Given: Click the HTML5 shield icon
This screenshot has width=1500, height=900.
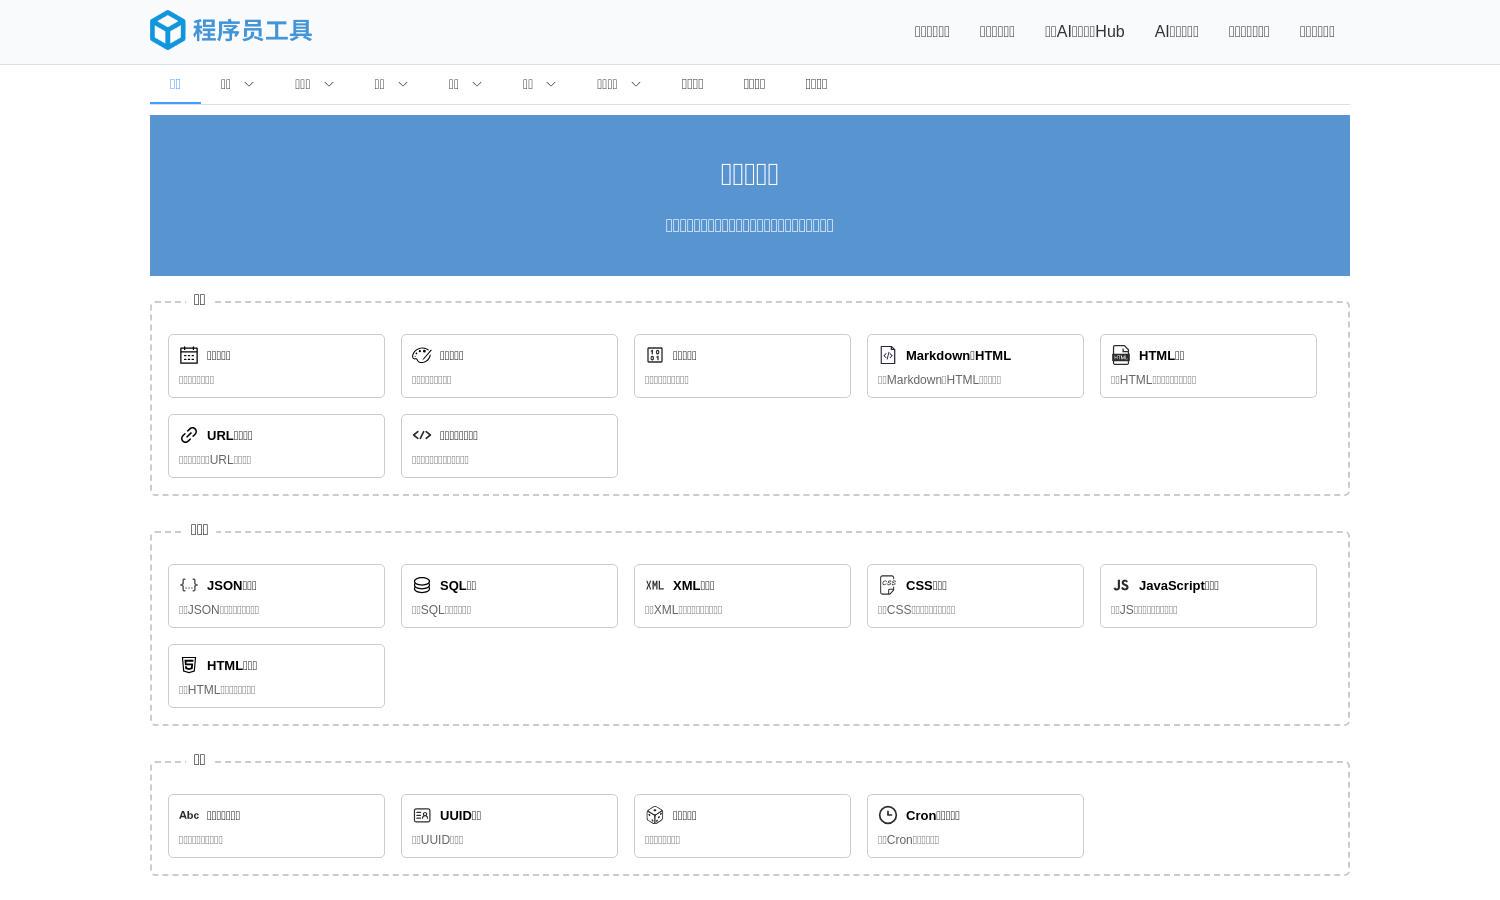Looking at the screenshot, I should pyautogui.click(x=189, y=665).
